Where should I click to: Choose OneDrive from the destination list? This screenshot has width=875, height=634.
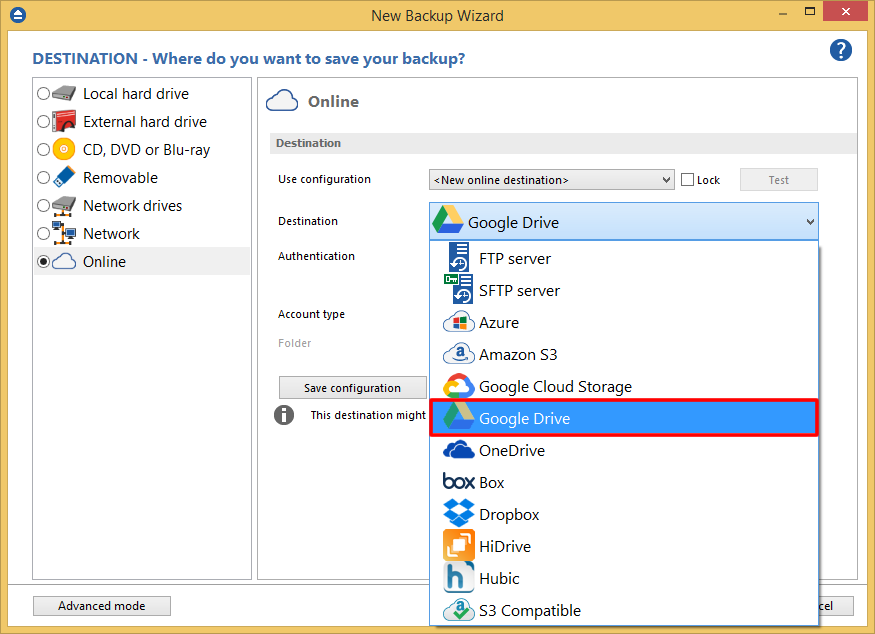pos(512,451)
